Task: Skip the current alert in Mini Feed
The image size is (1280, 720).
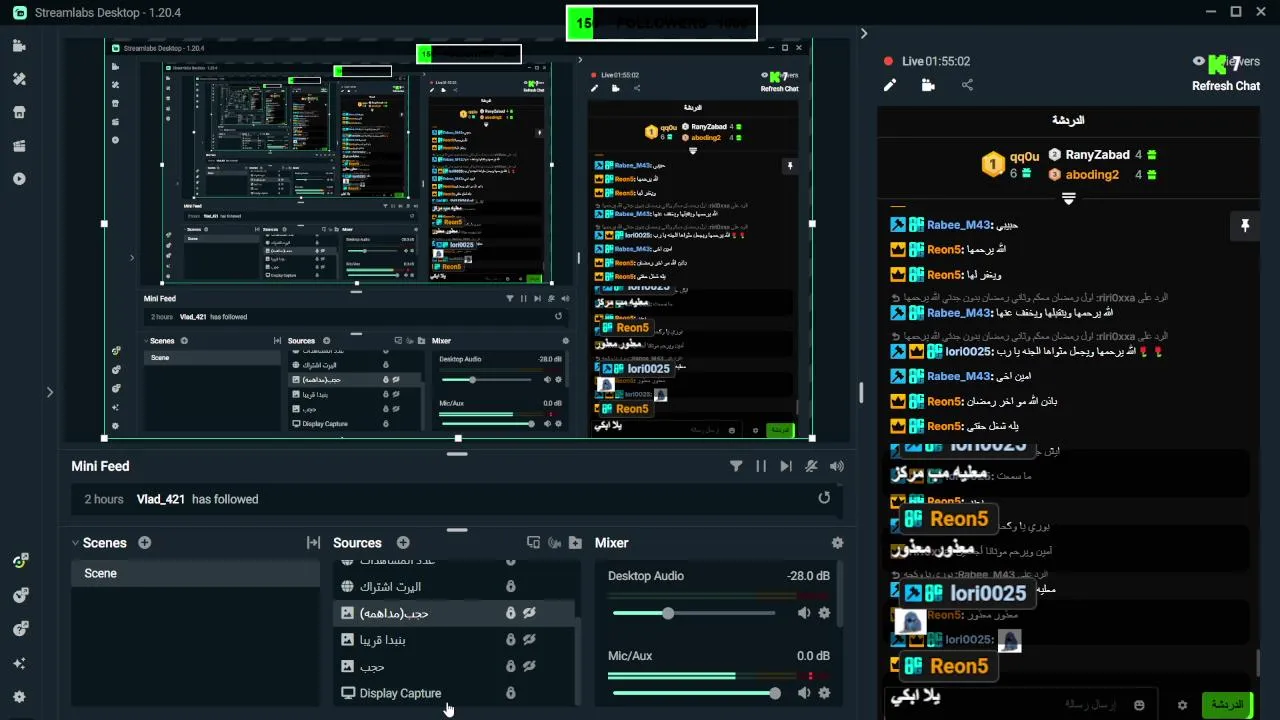Action: point(786,466)
